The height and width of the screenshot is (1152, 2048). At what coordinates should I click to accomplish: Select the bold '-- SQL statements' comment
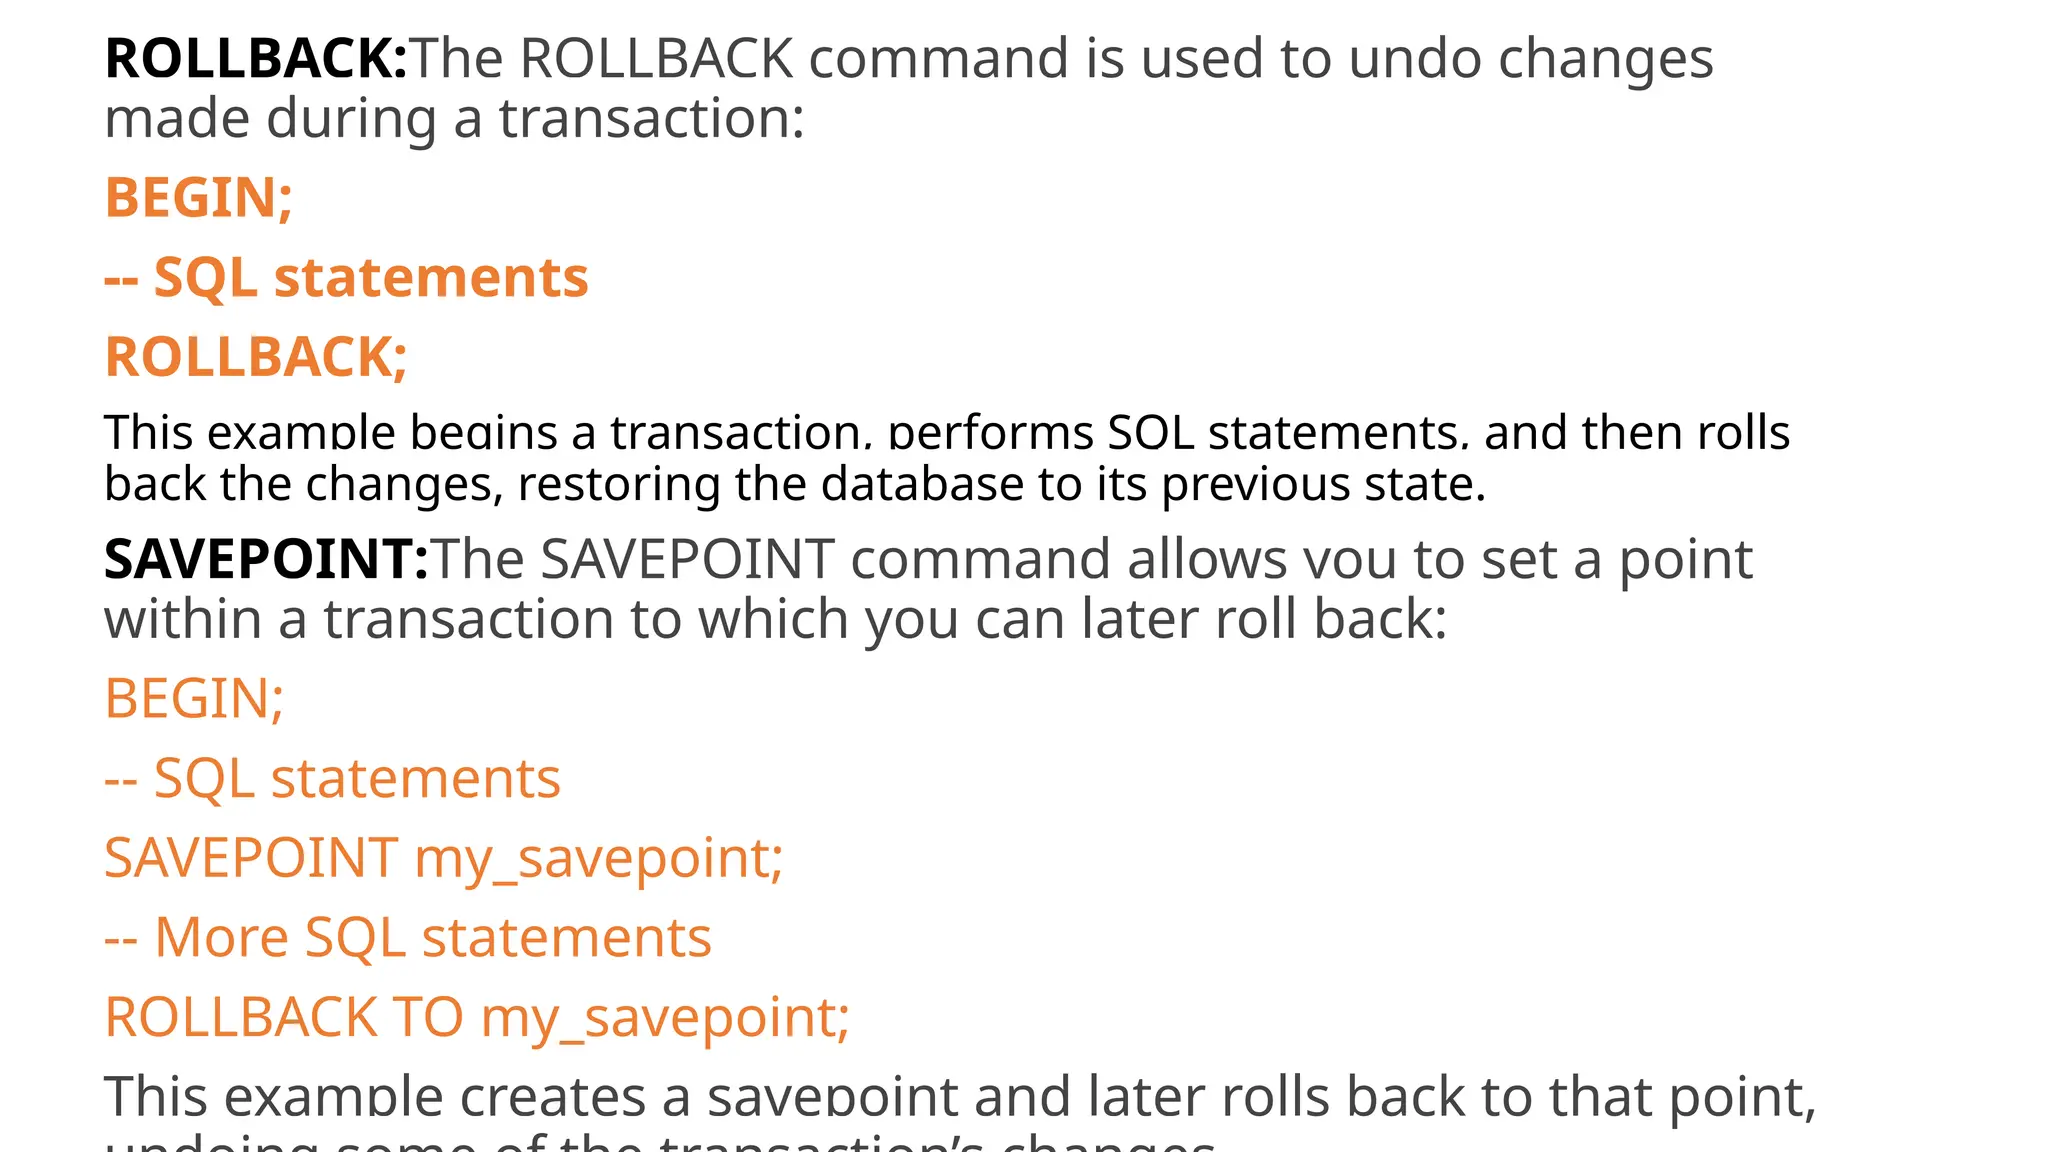(x=347, y=277)
